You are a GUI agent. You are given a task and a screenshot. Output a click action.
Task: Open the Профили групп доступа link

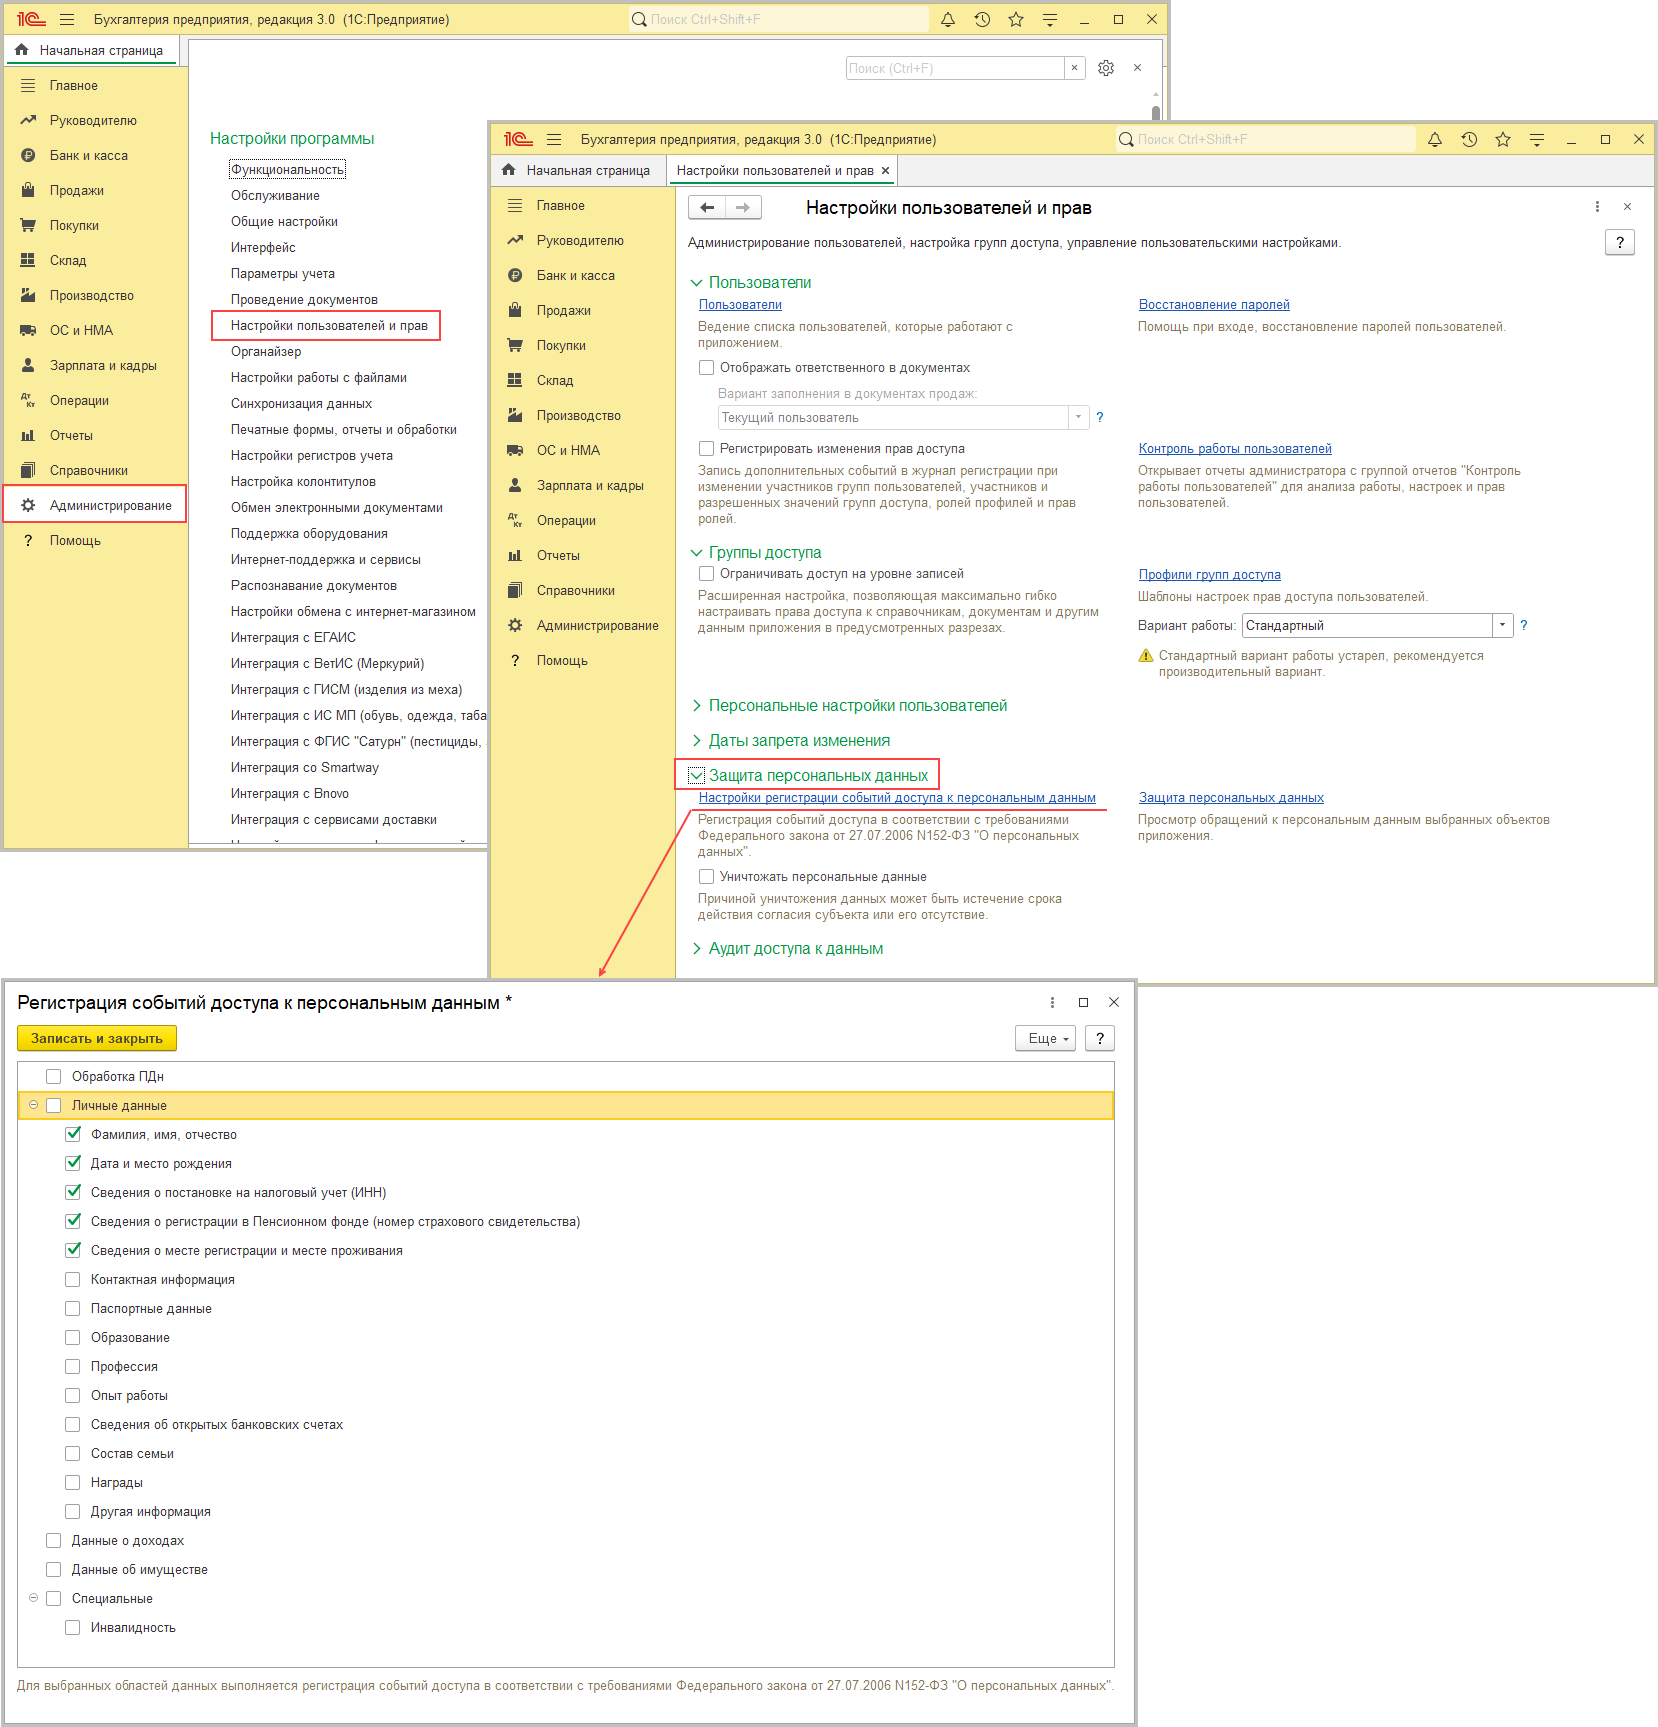tap(1209, 575)
